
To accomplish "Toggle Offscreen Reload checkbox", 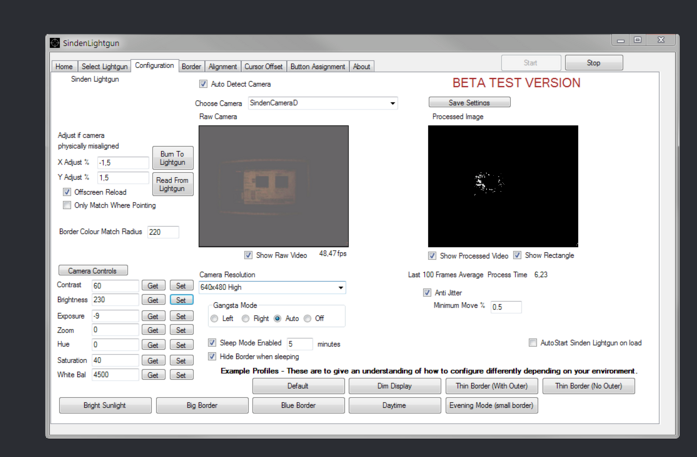I will tap(67, 192).
